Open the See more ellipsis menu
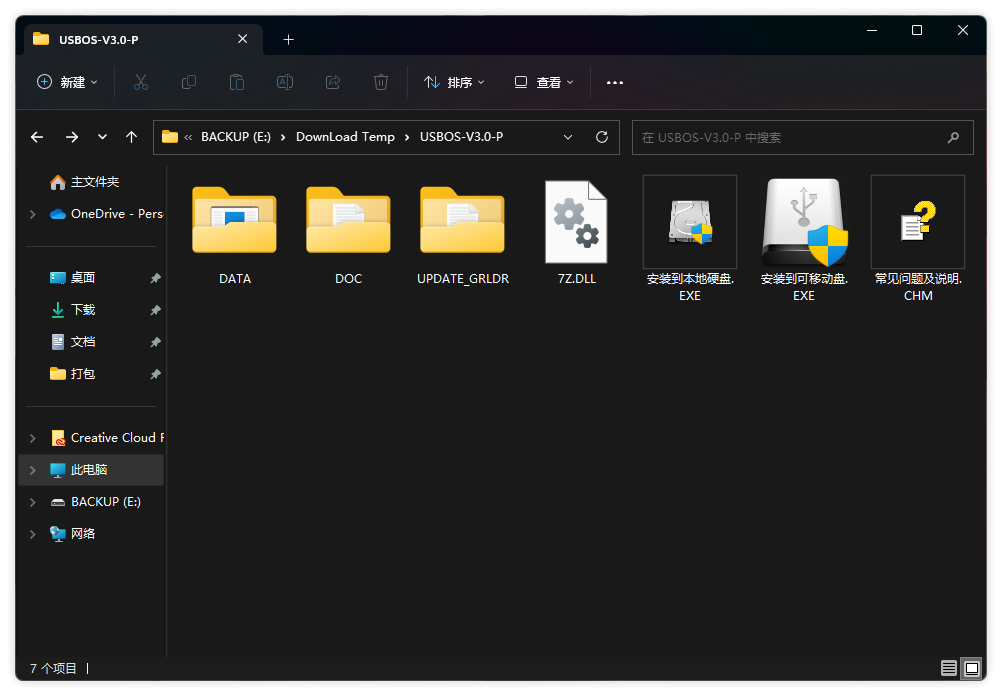The height and width of the screenshot is (696, 1002). pos(615,82)
